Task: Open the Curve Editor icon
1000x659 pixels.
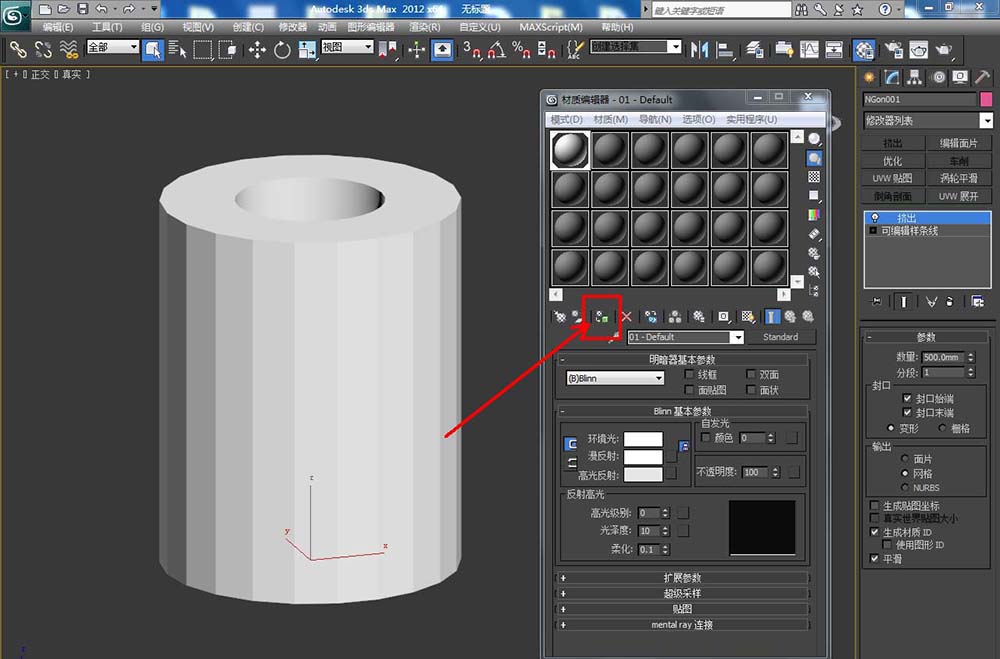Action: pyautogui.click(x=809, y=50)
